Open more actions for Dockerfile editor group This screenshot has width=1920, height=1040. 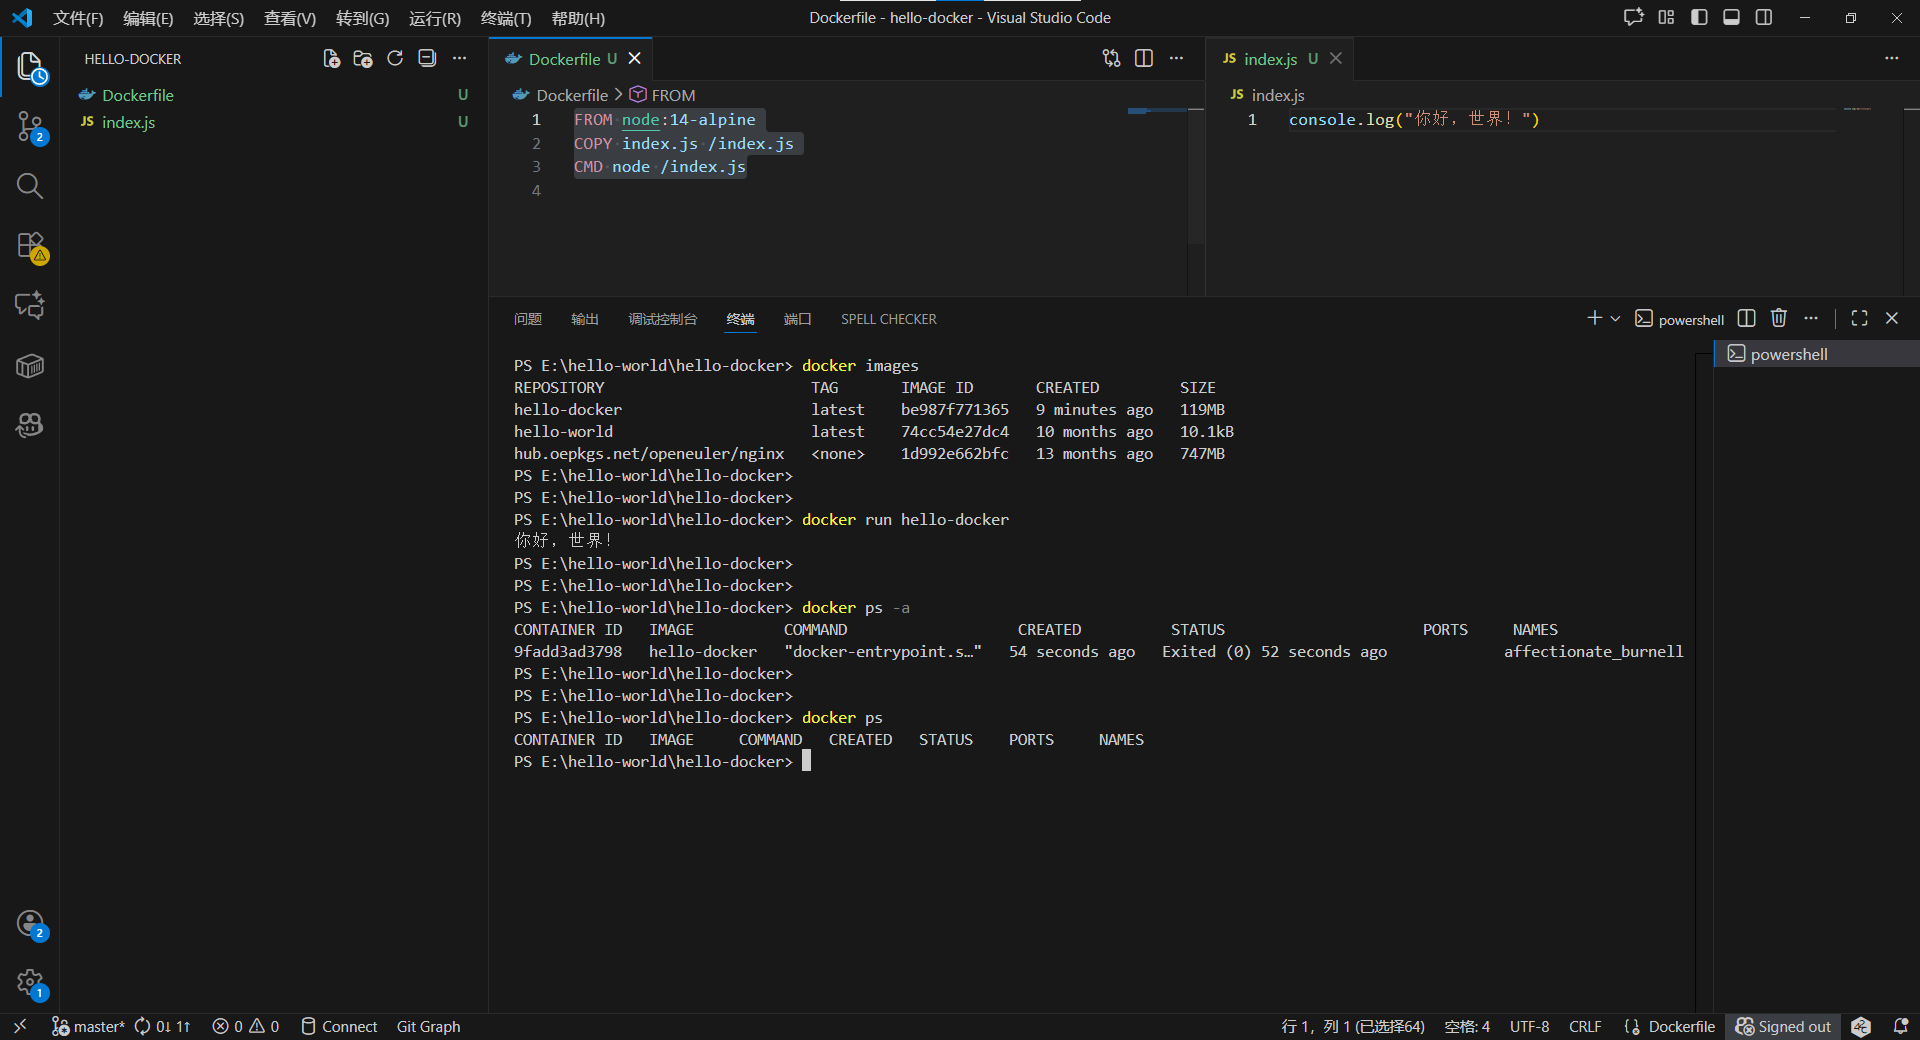click(x=1176, y=59)
